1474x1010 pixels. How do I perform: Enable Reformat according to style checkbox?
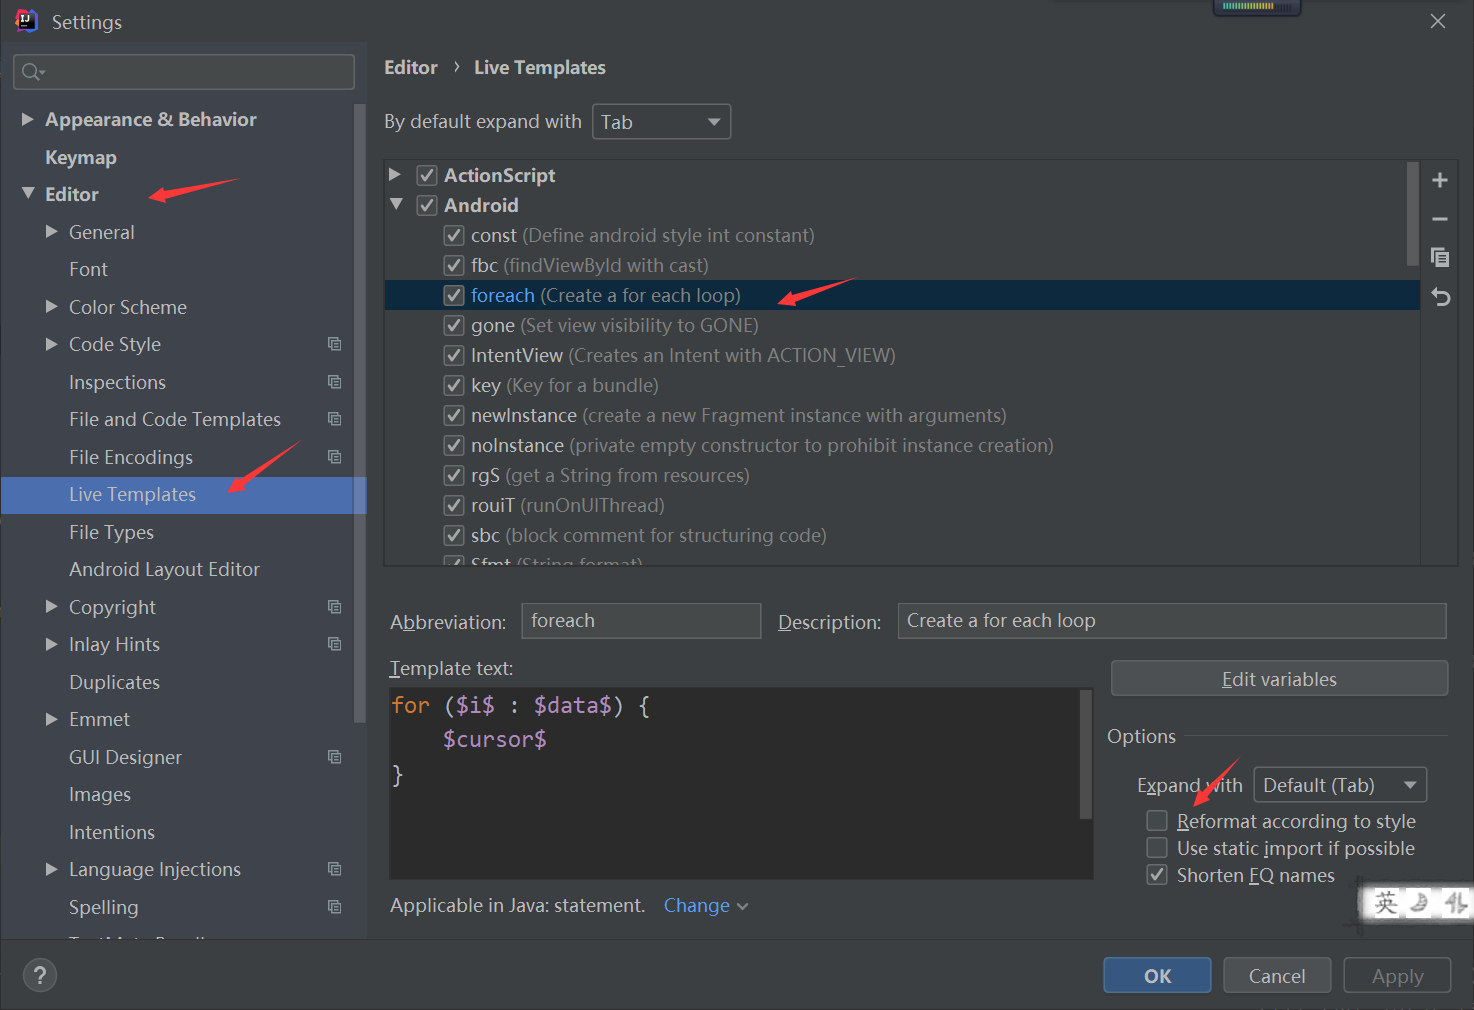click(1157, 821)
